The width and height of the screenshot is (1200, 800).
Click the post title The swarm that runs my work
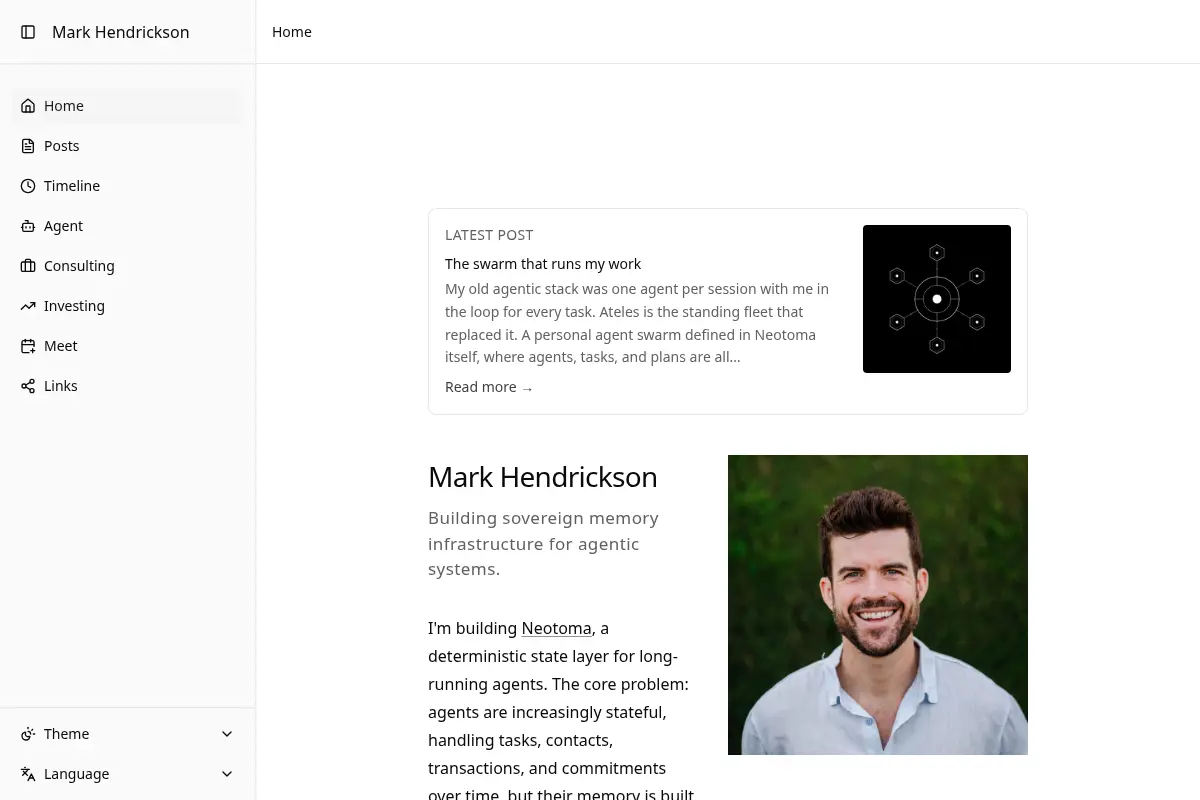coord(543,264)
